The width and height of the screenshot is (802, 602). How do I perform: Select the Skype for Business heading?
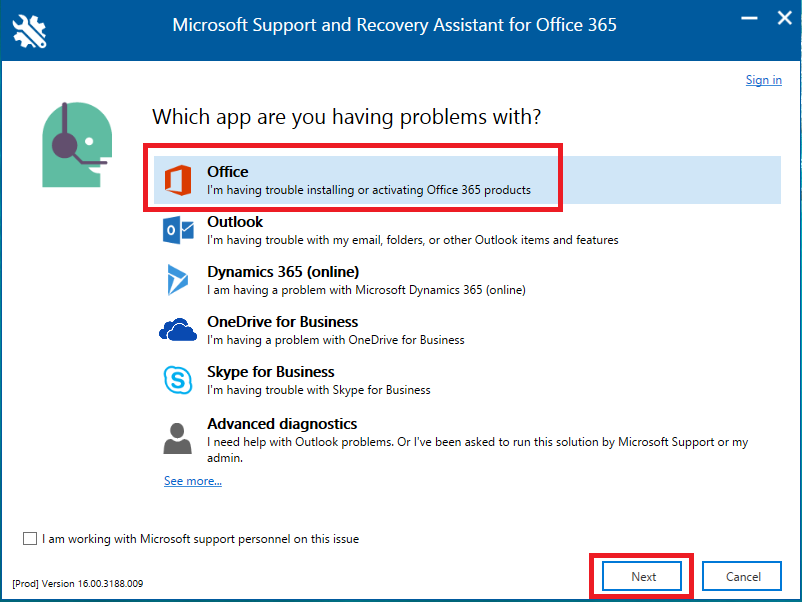click(x=271, y=372)
